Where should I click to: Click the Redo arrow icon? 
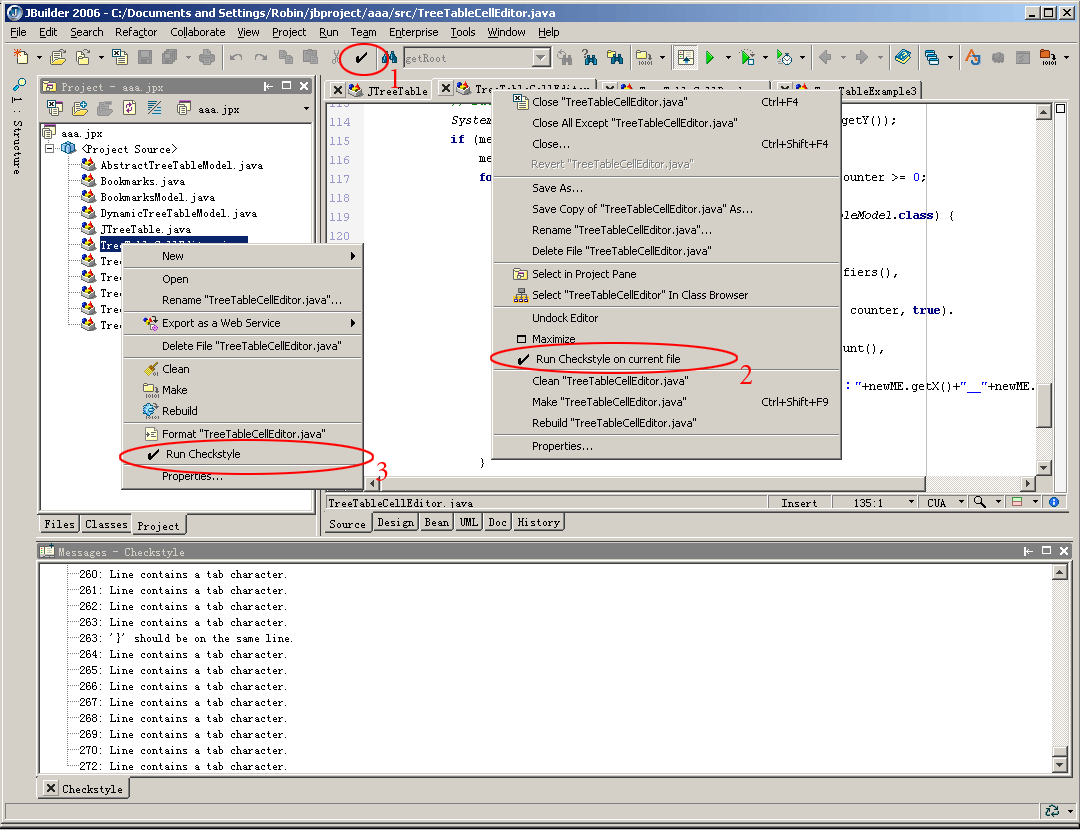pos(260,58)
